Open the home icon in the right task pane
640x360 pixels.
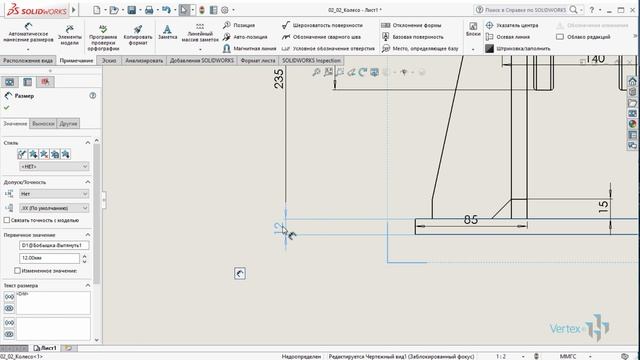(632, 81)
